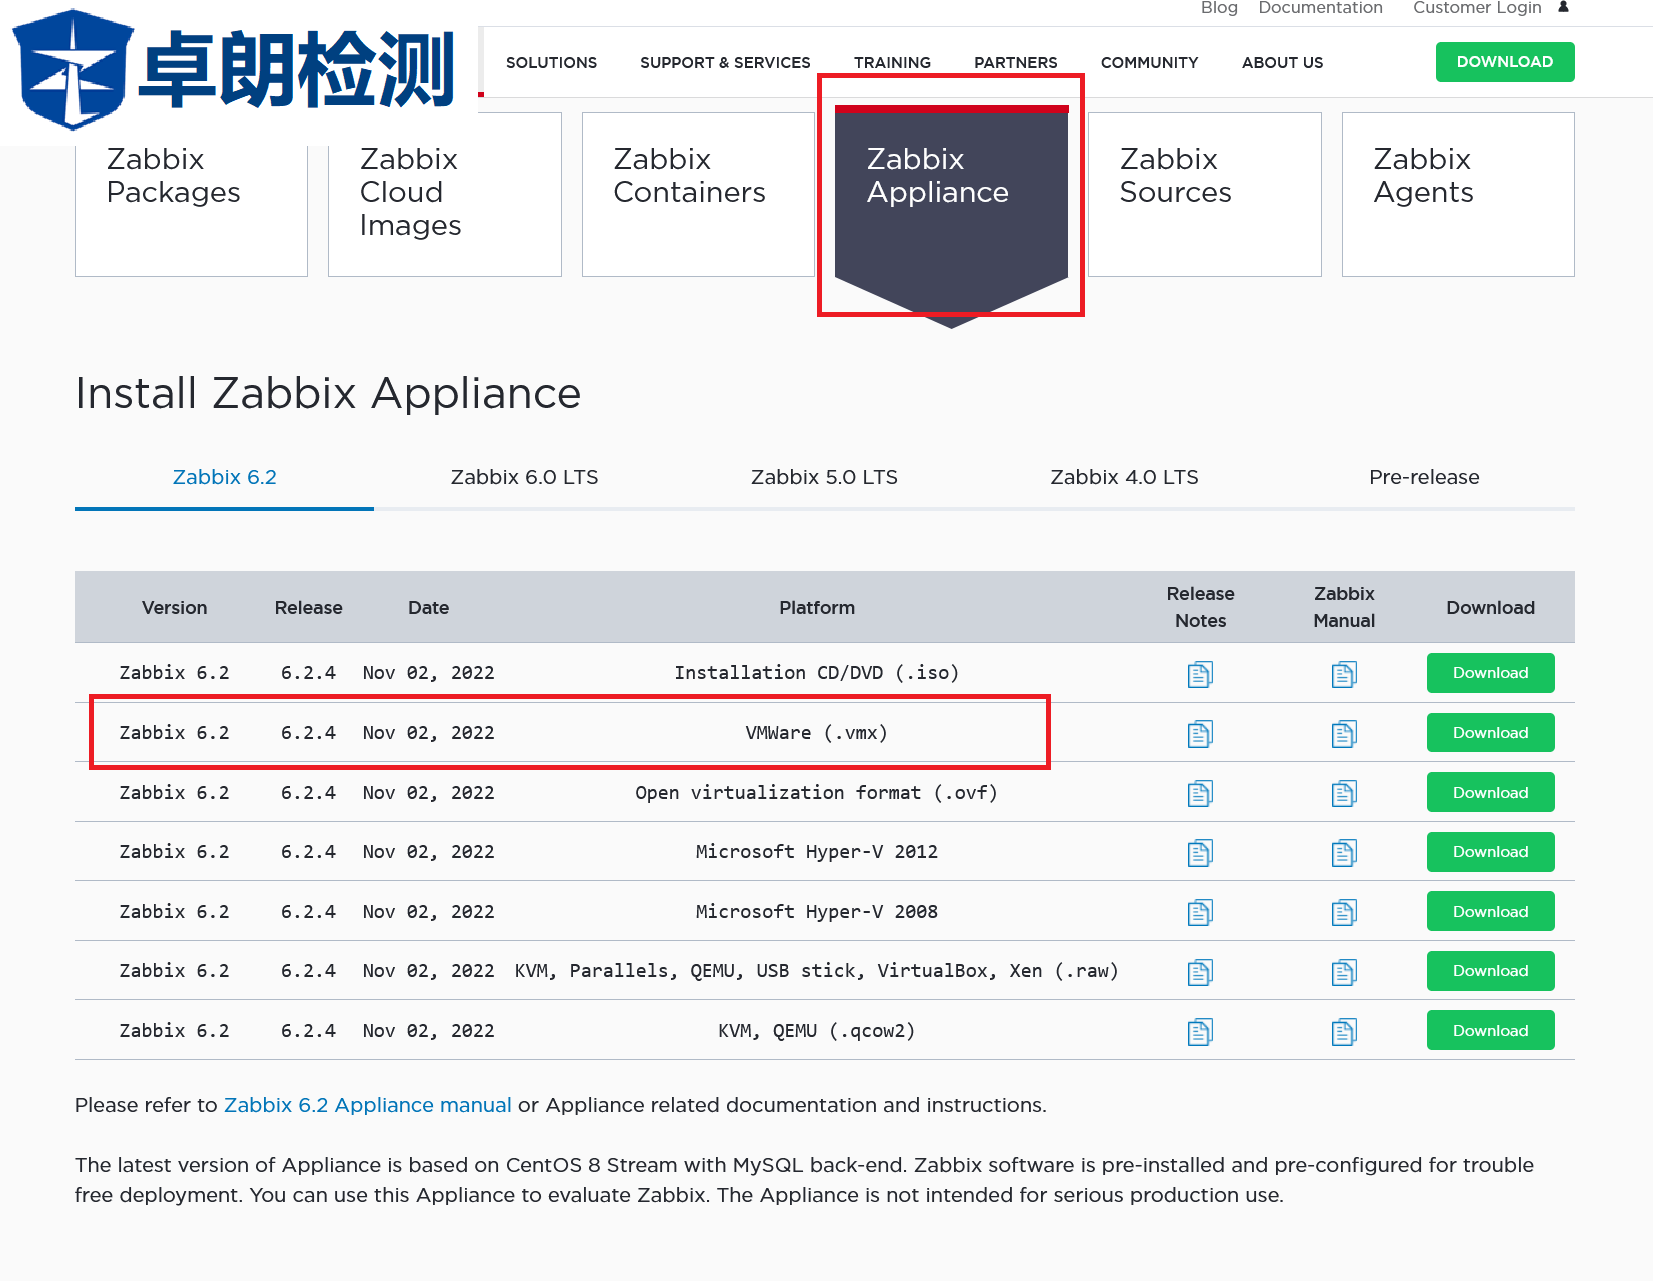Open Zabbix Manual icon for (.raw) row
The height and width of the screenshot is (1281, 1653).
[1344, 972]
